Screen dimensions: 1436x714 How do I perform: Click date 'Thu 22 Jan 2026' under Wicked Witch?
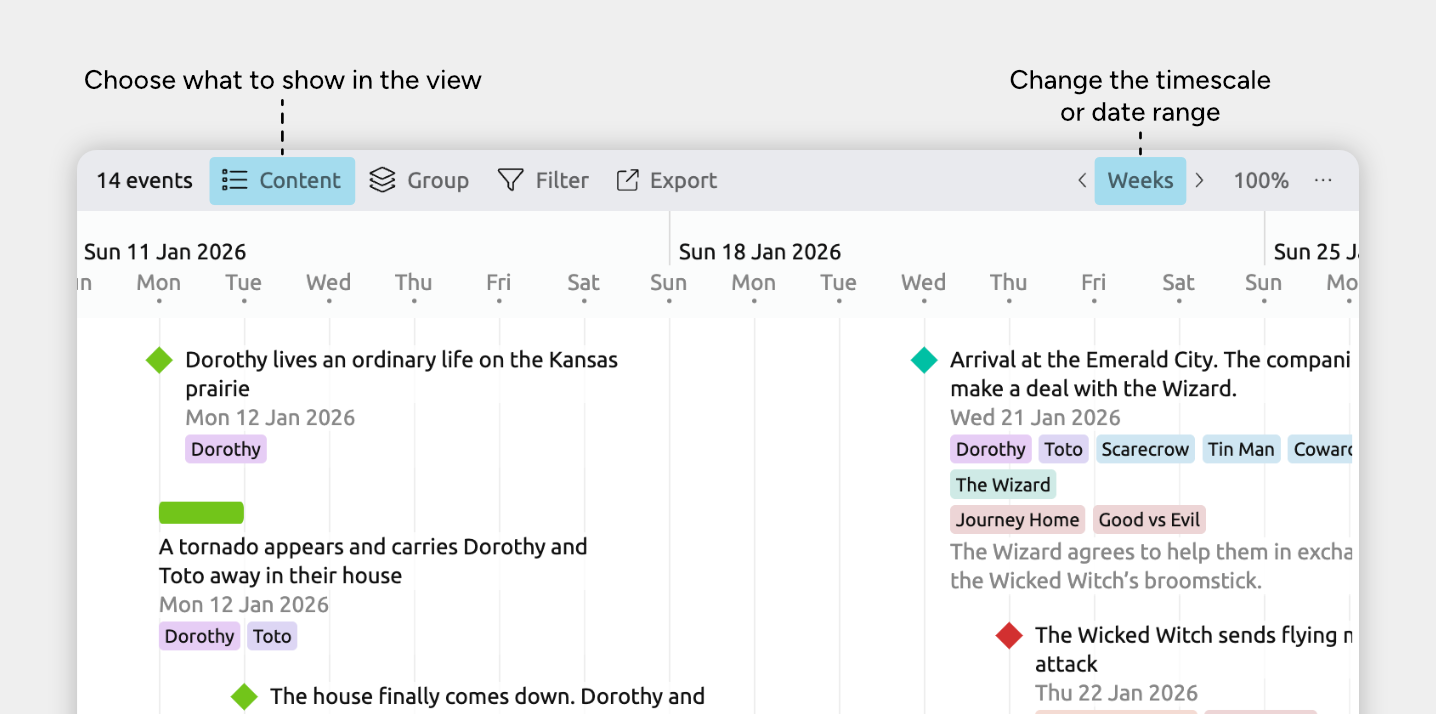1116,693
